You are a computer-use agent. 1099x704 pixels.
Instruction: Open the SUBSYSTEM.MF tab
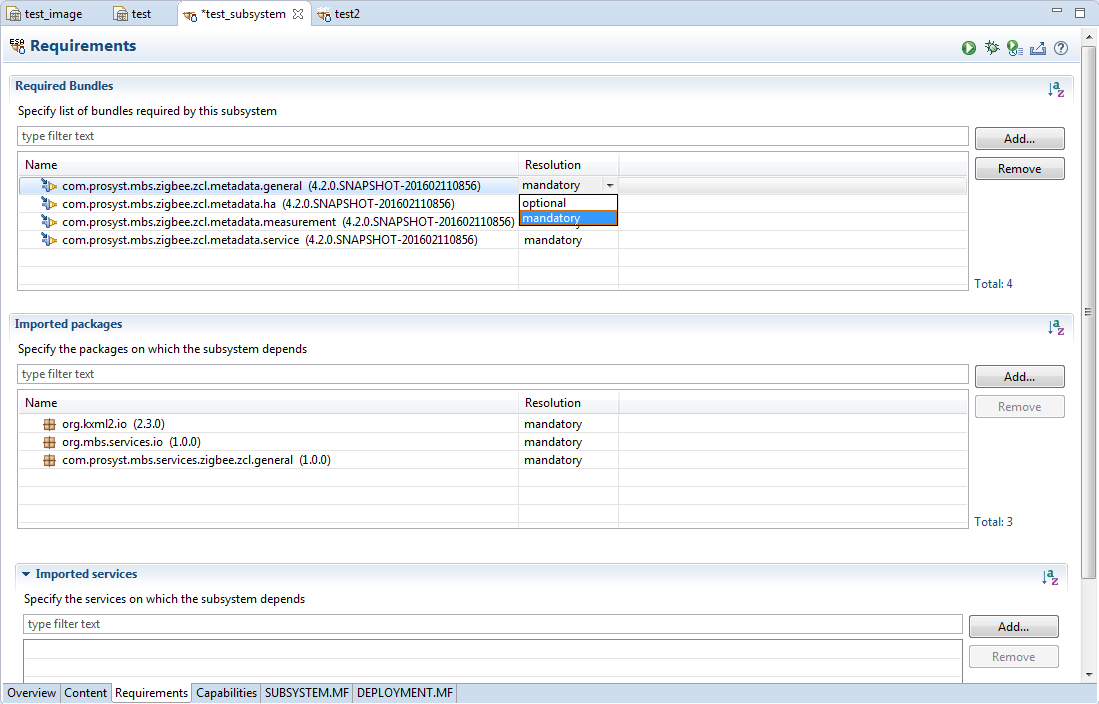306,693
